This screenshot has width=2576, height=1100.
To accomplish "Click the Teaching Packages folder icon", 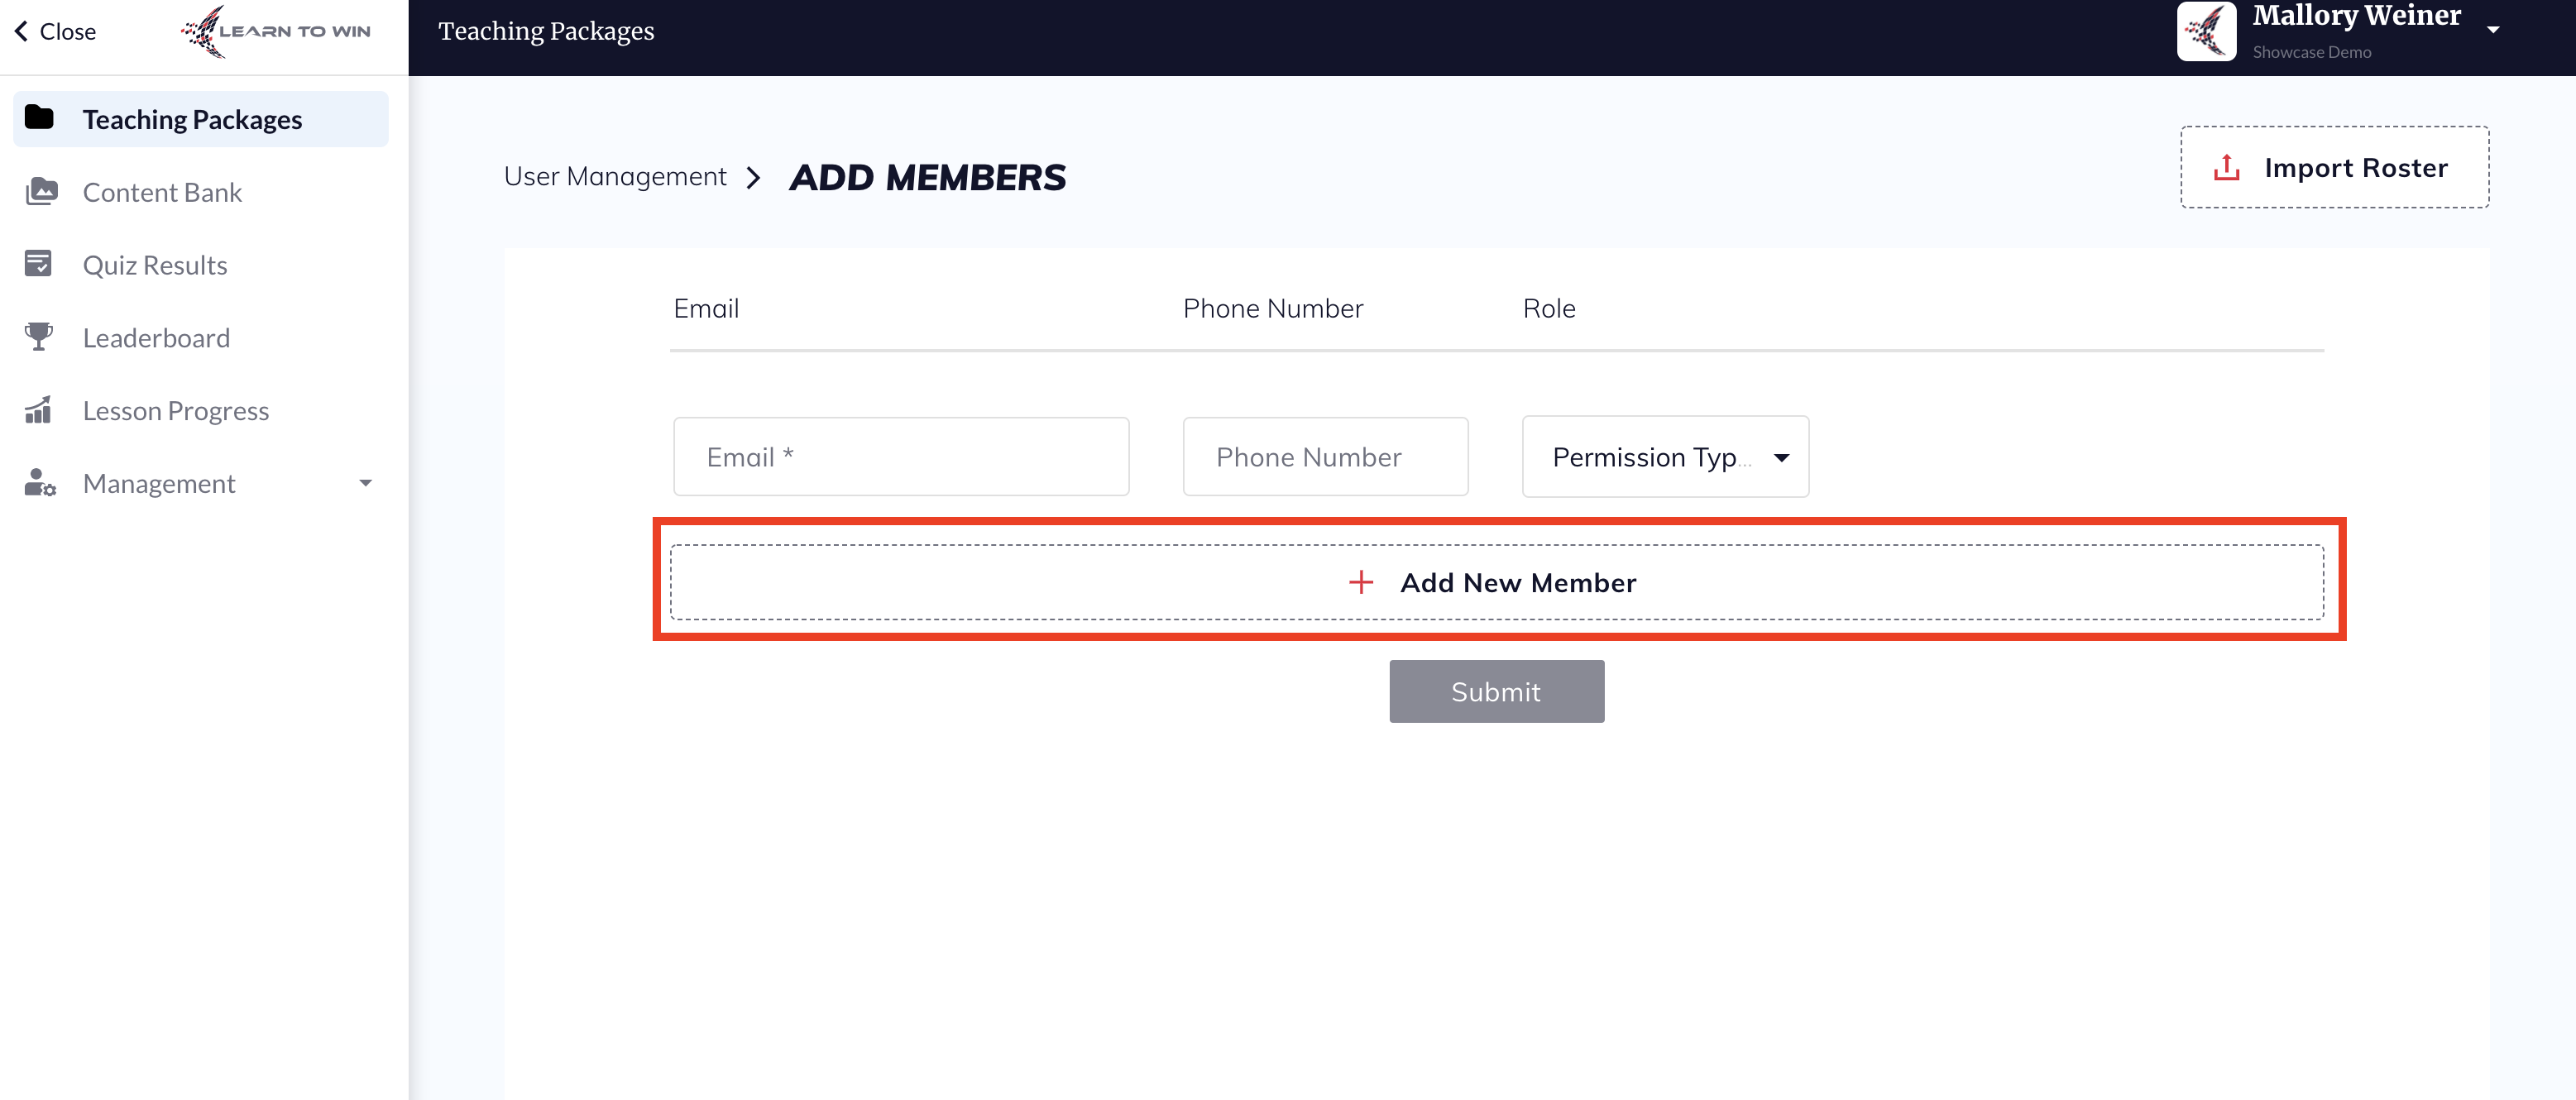I will click(40, 118).
